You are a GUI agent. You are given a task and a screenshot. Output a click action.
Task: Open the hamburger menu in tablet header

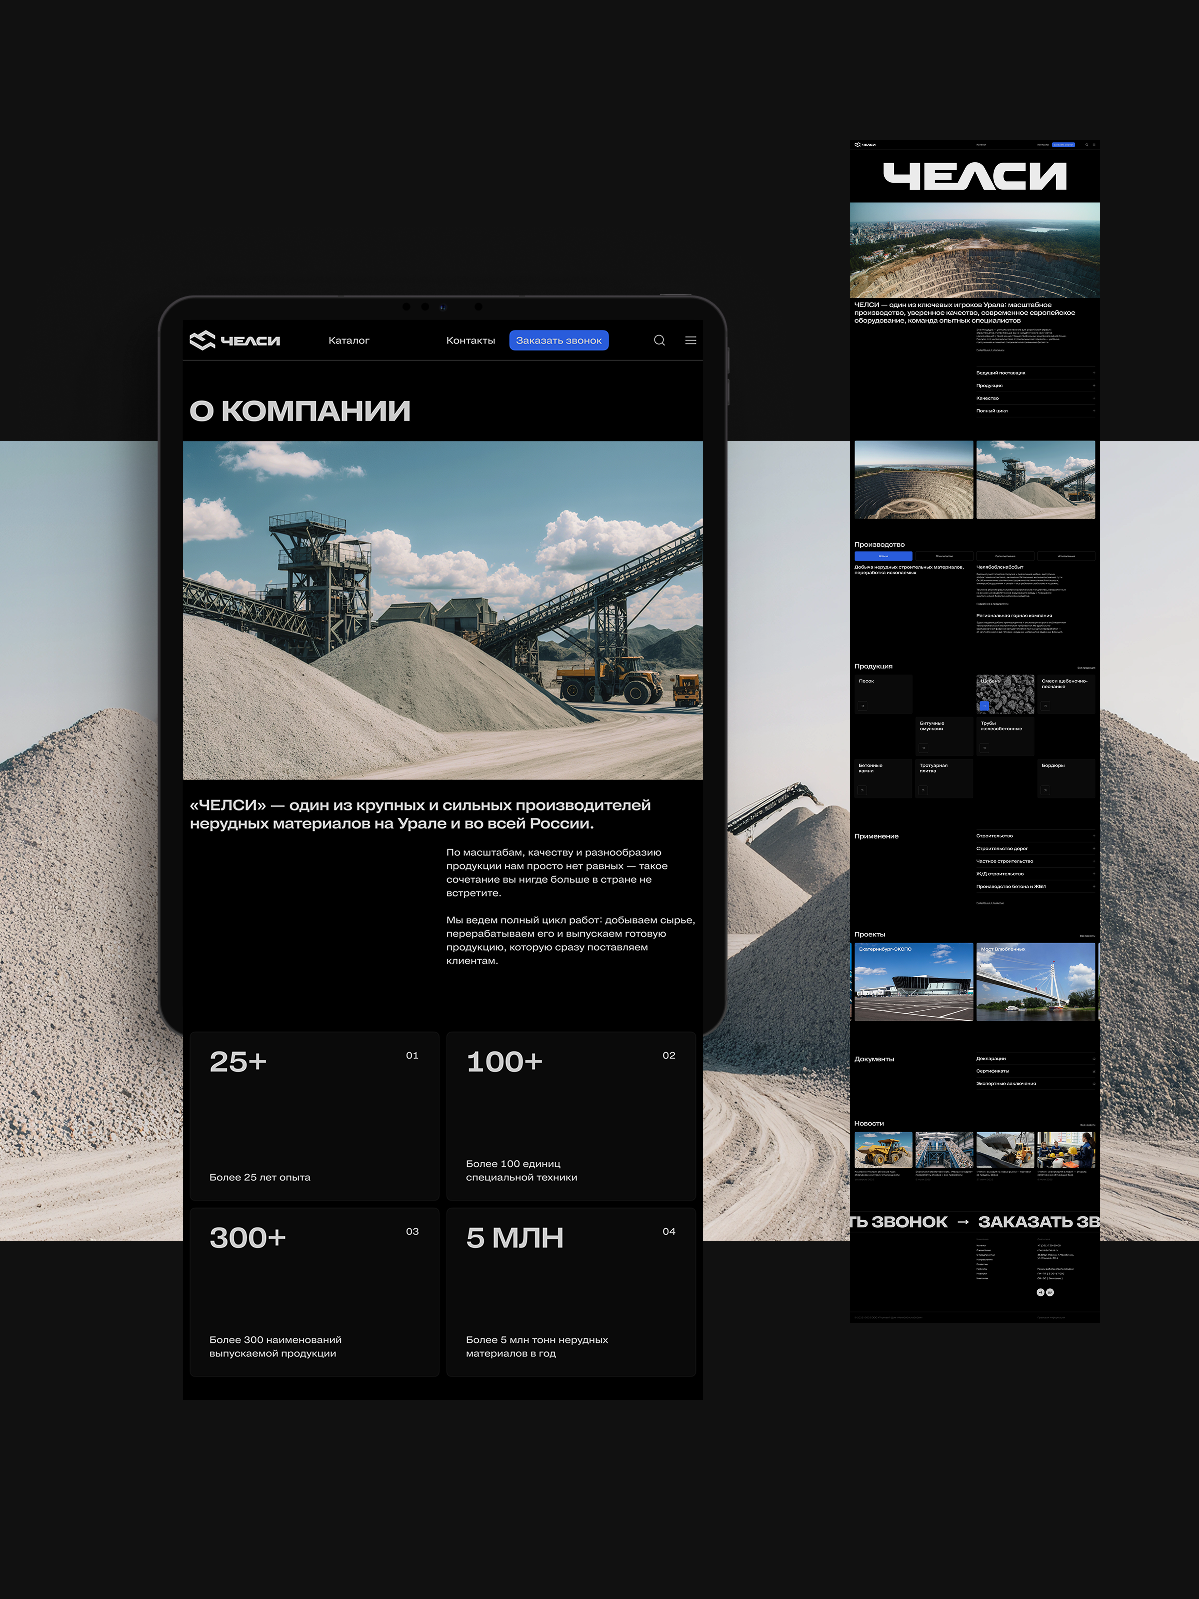690,341
